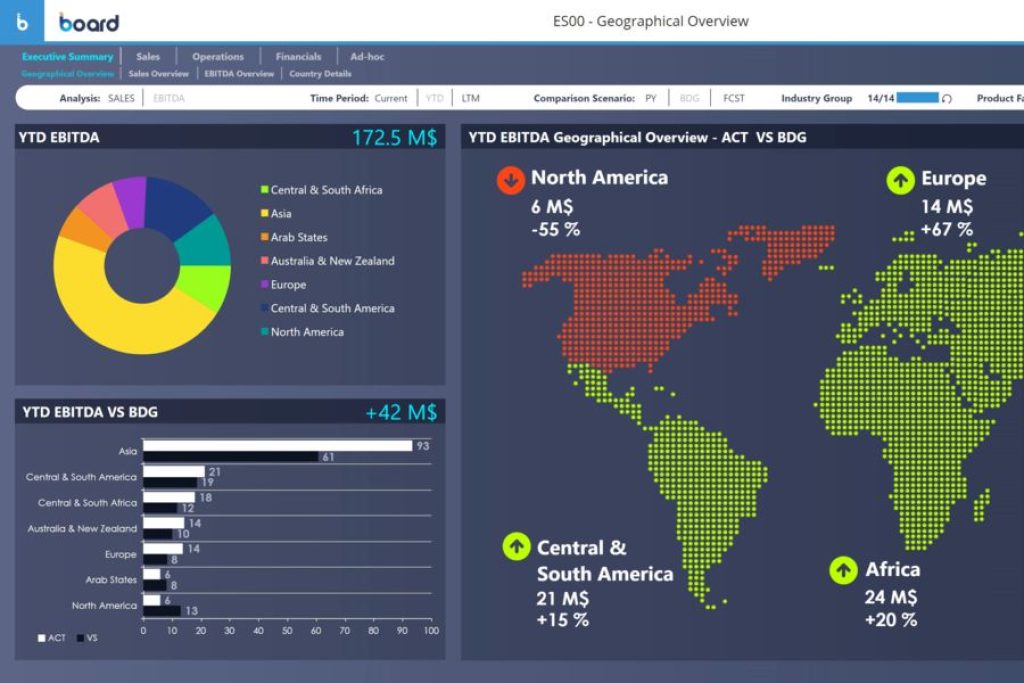Image resolution: width=1024 pixels, height=683 pixels.
Task: Set Time Period to Current
Action: [x=391, y=99]
